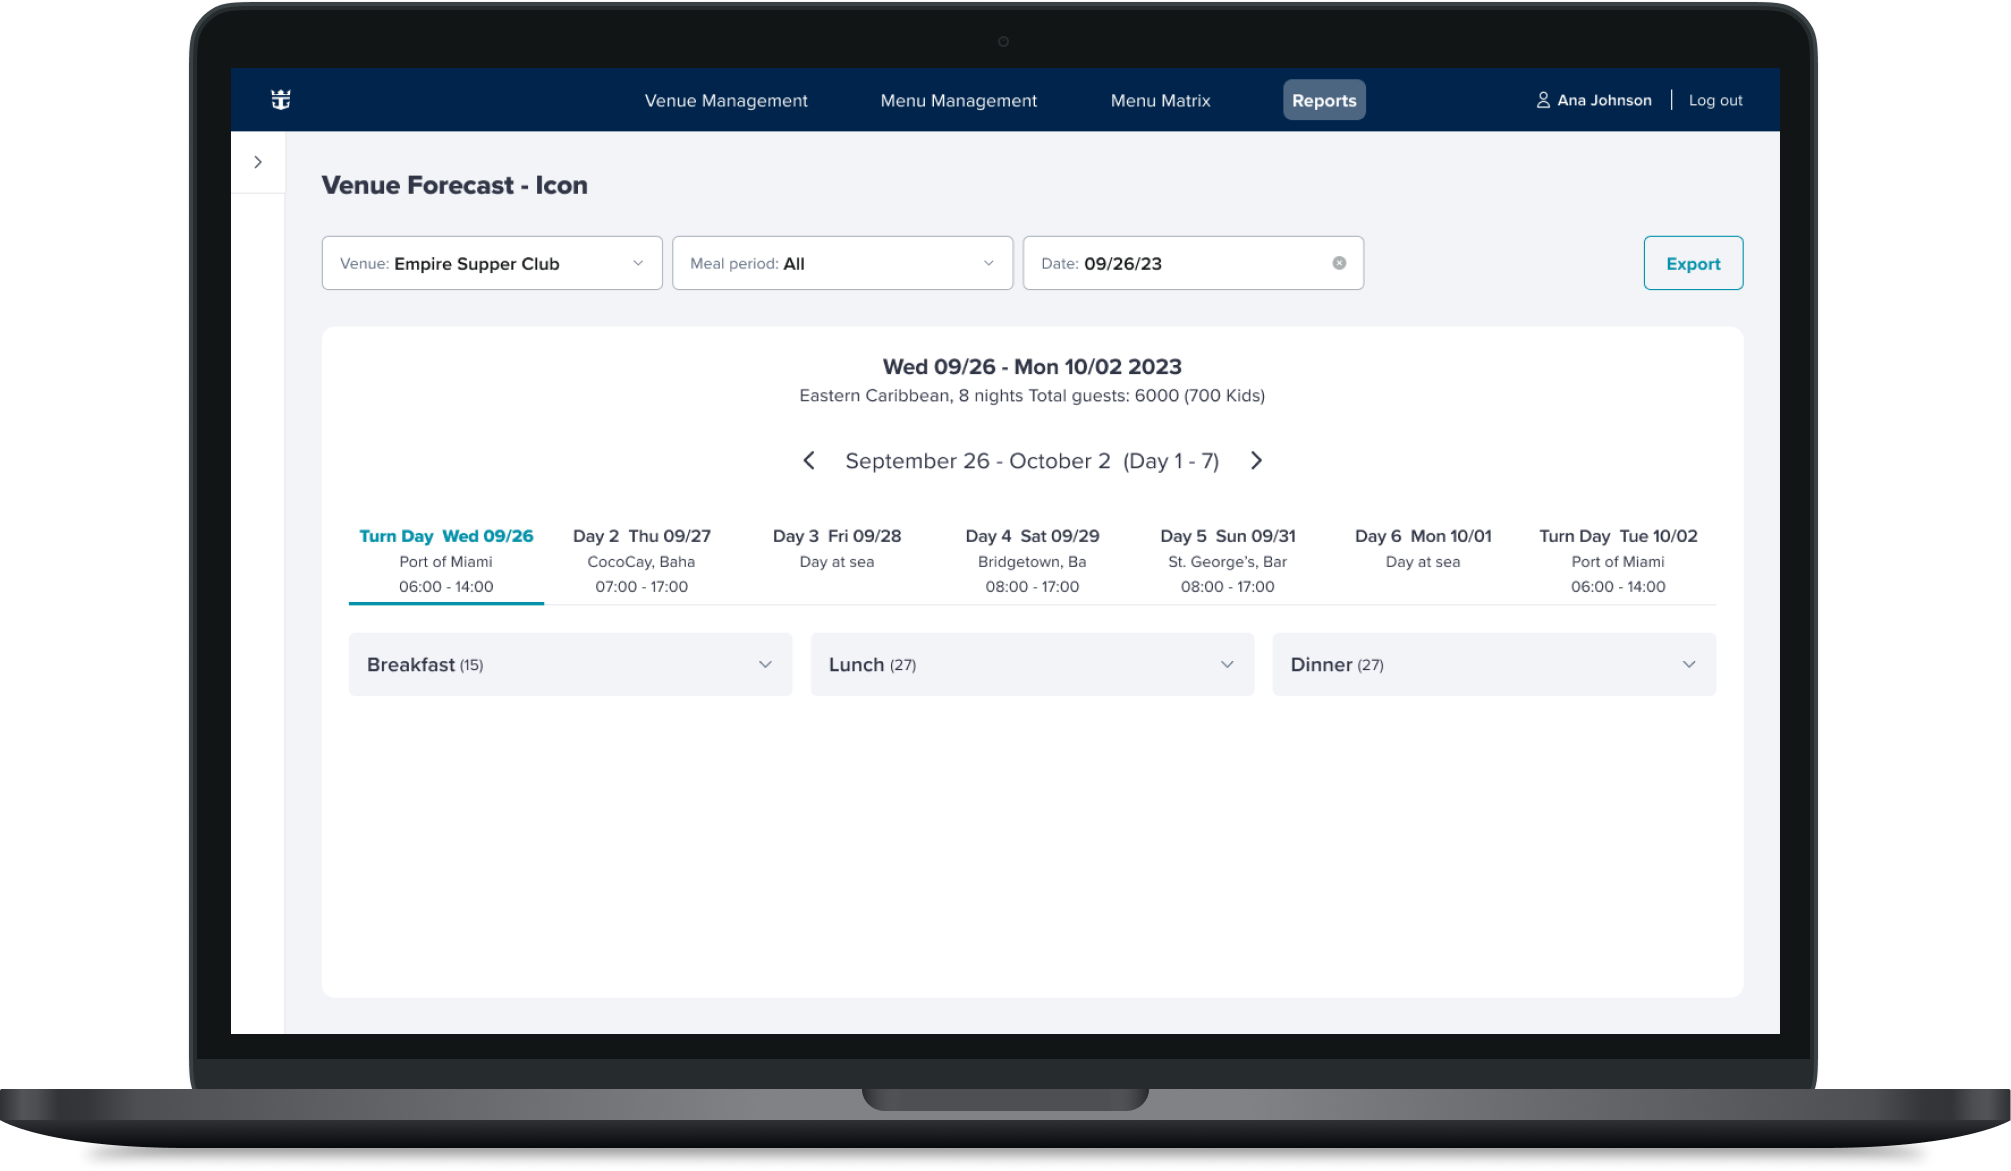Click the Date input field

pos(1180,263)
